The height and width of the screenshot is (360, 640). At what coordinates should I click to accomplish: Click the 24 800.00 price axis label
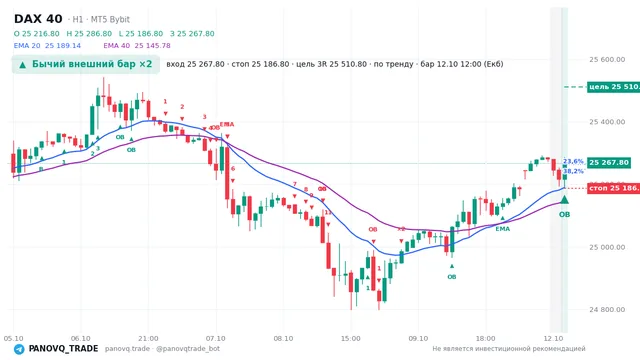click(607, 310)
